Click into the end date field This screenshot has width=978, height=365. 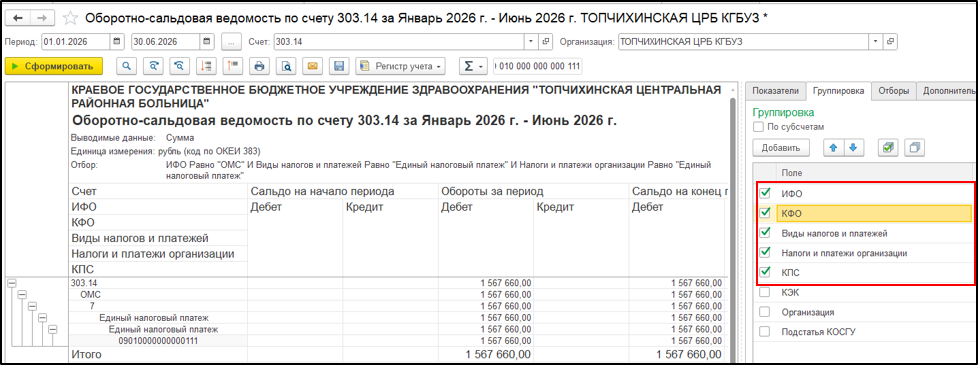tap(165, 42)
